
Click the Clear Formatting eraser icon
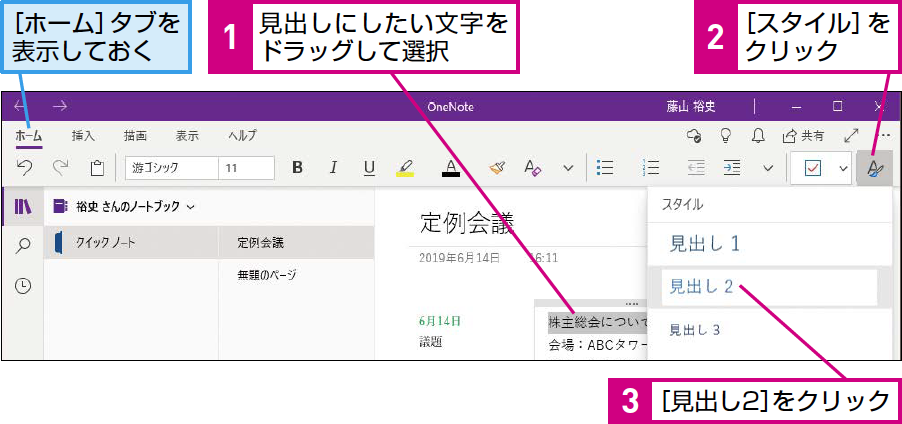tap(533, 167)
